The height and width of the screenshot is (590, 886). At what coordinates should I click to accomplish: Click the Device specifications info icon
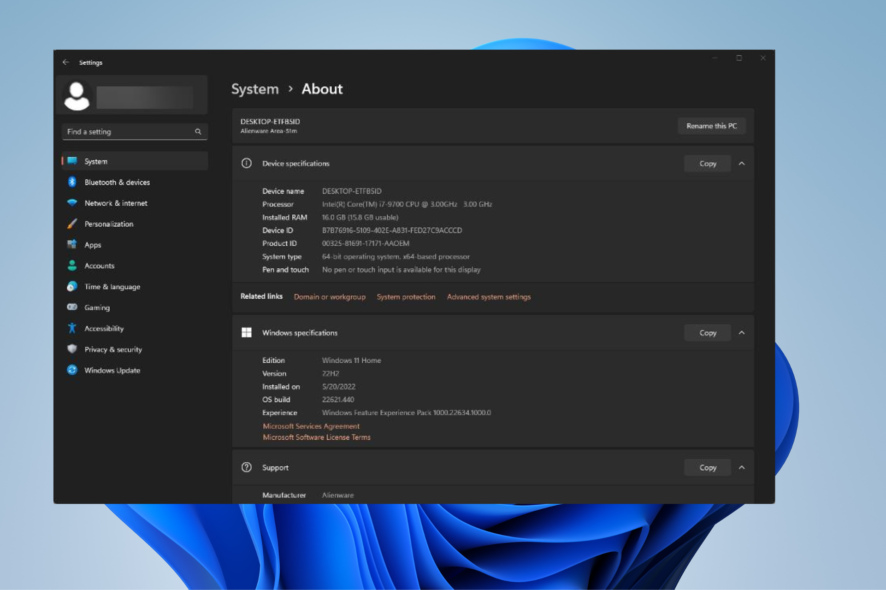(x=246, y=163)
